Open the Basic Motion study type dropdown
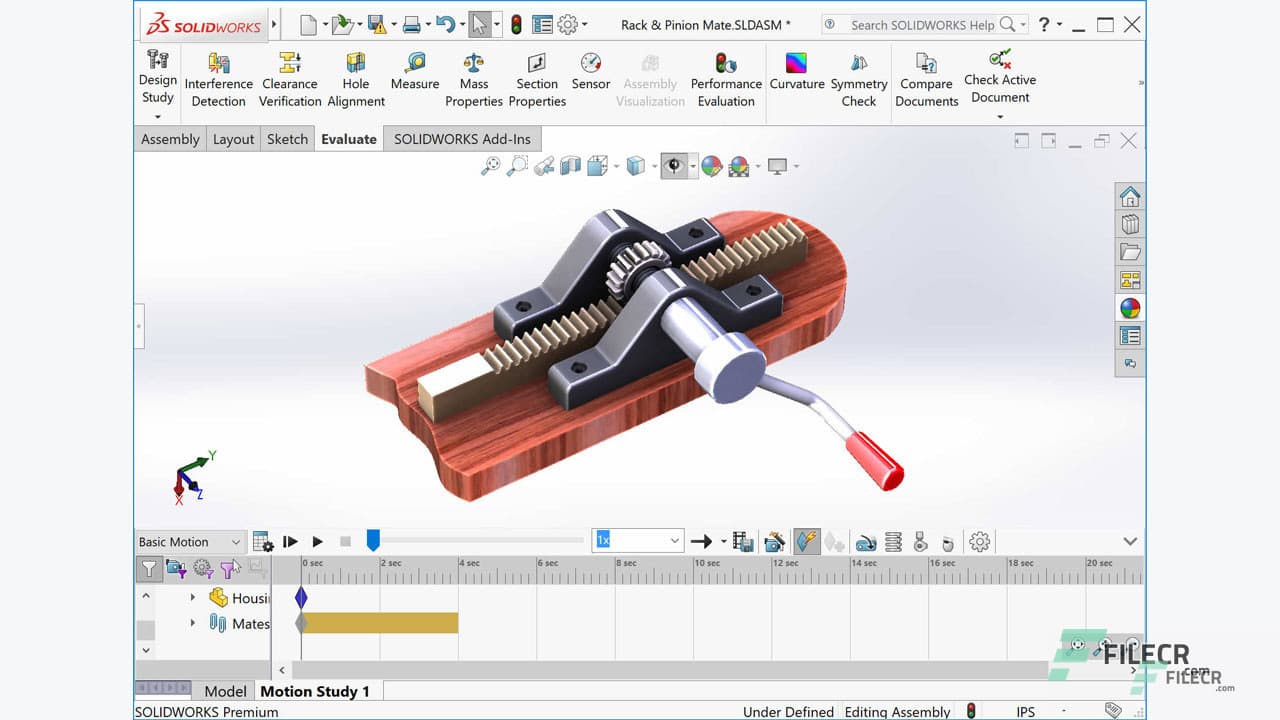Viewport: 1280px width, 720px height. pyautogui.click(x=188, y=541)
